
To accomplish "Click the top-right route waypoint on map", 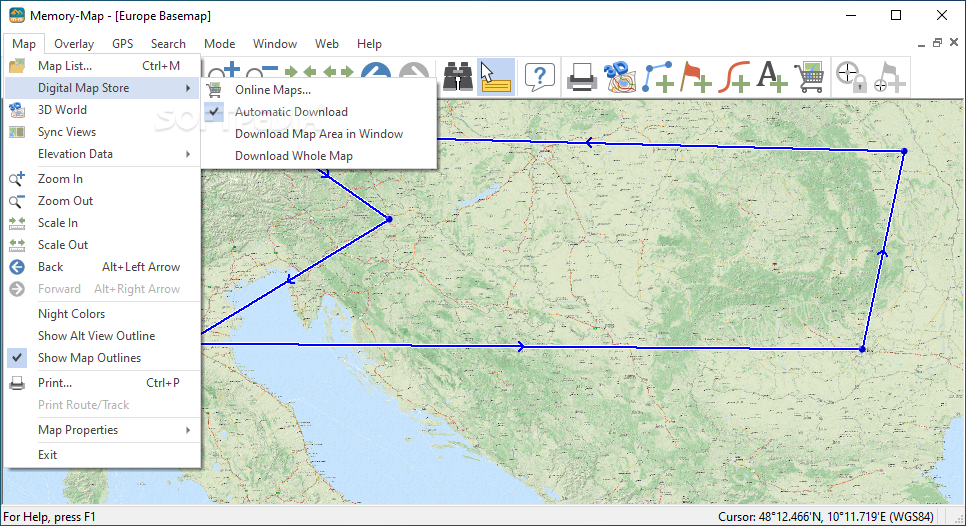I will tap(904, 151).
